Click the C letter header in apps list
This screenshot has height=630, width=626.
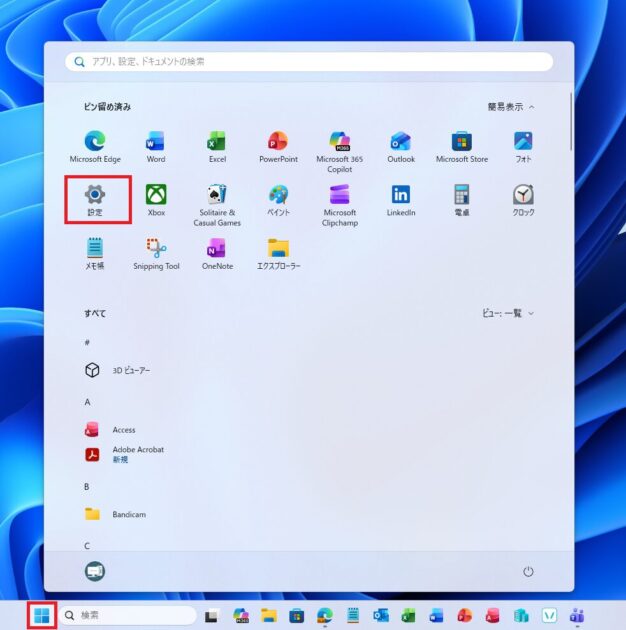point(87,546)
